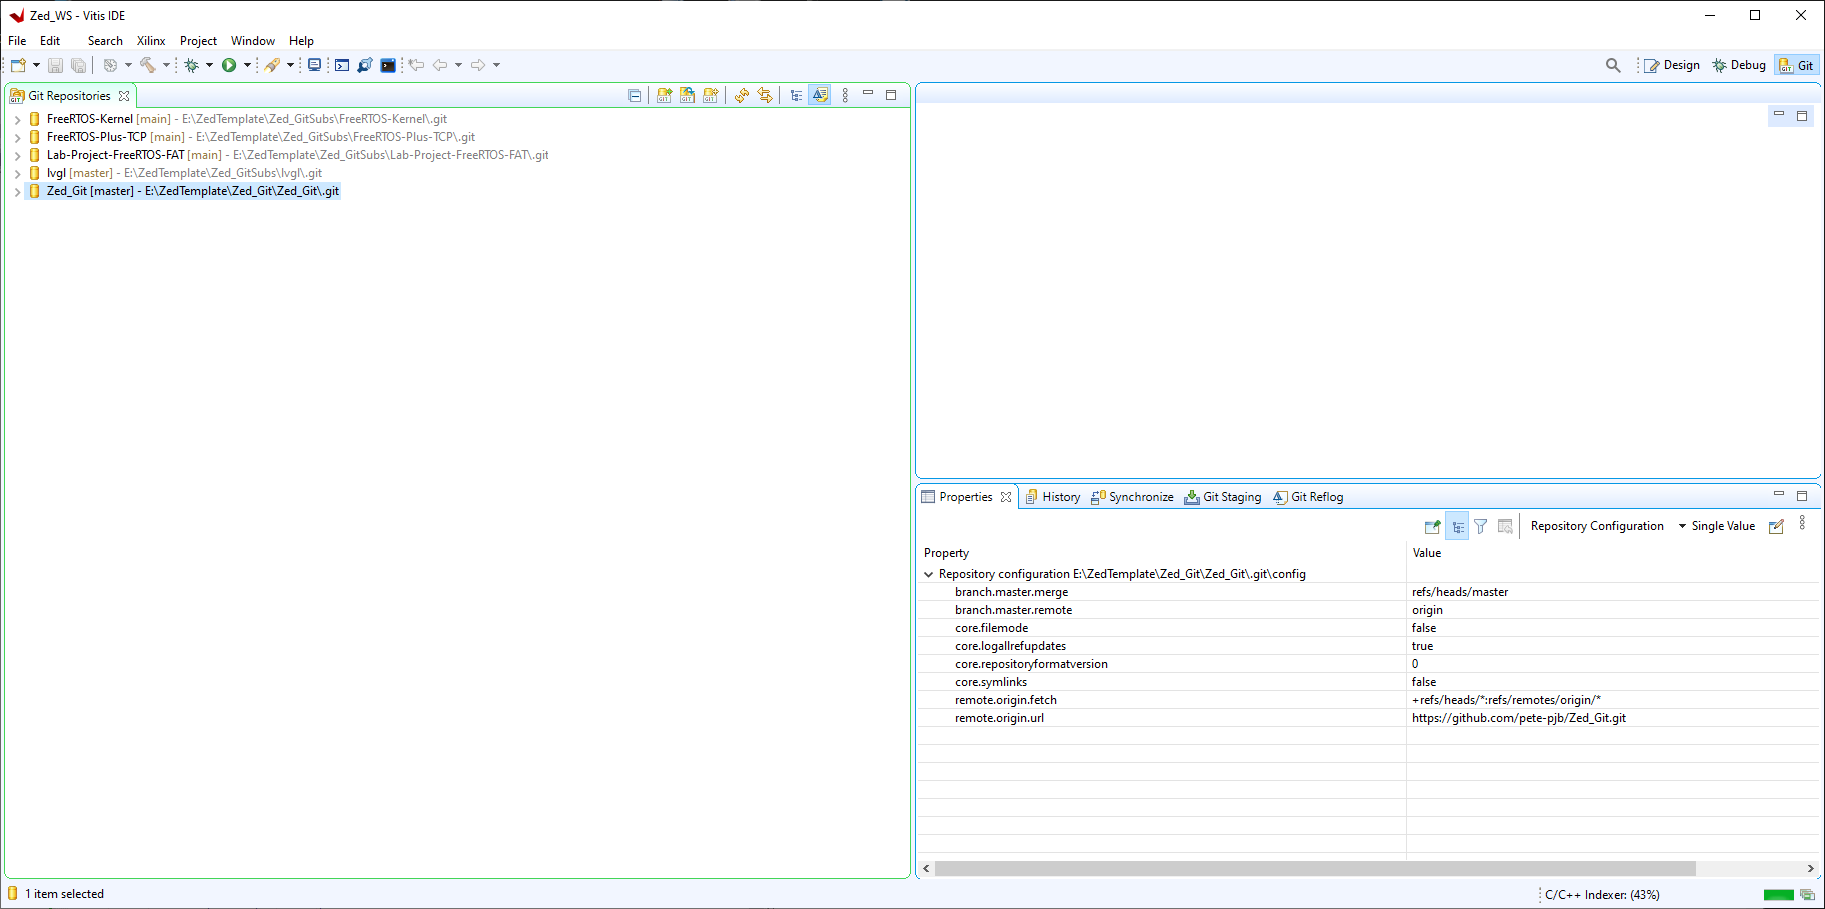
Task: Expand the lvgl repository node
Action: tap(17, 174)
